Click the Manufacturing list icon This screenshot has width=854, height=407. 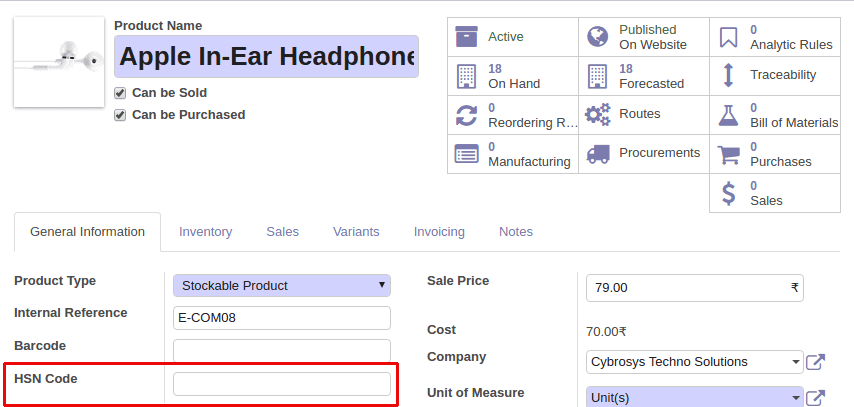[466, 154]
